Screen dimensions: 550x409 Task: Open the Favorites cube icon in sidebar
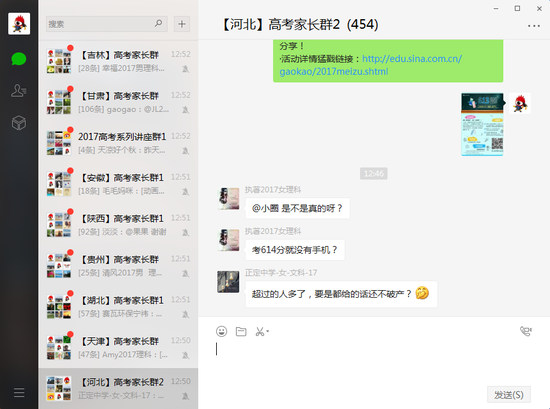[19, 123]
